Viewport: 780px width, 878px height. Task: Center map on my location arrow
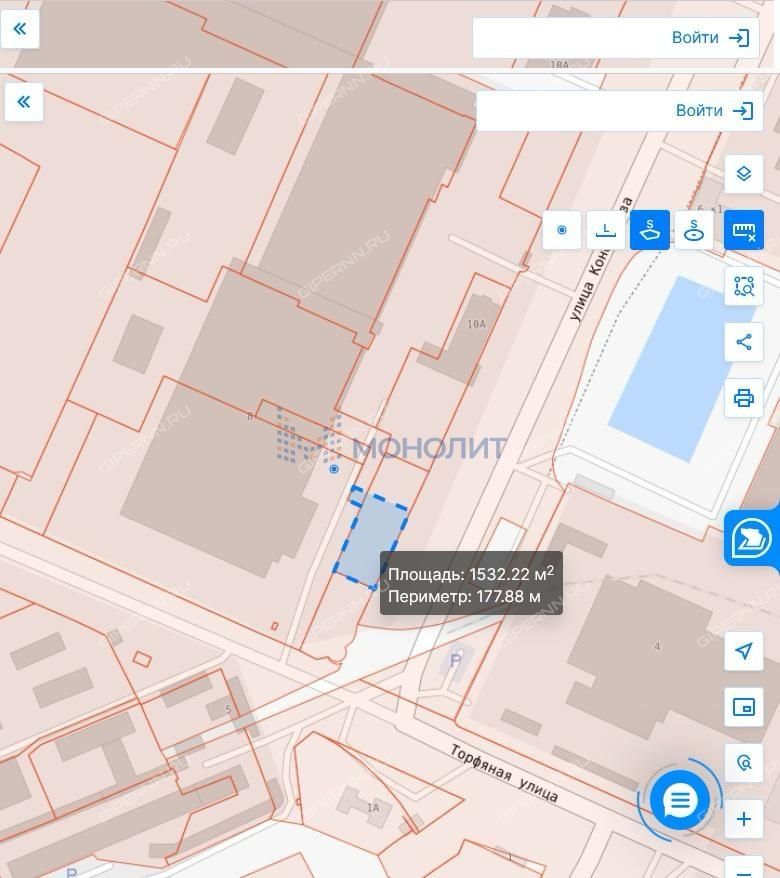click(743, 652)
